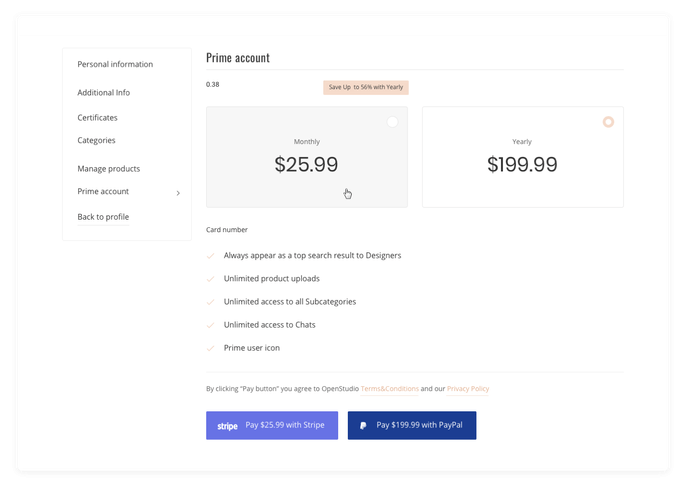Screen dimensions: 686x492
Task: Click checkmark beside Unlimited product uploads
Action: (x=210, y=279)
